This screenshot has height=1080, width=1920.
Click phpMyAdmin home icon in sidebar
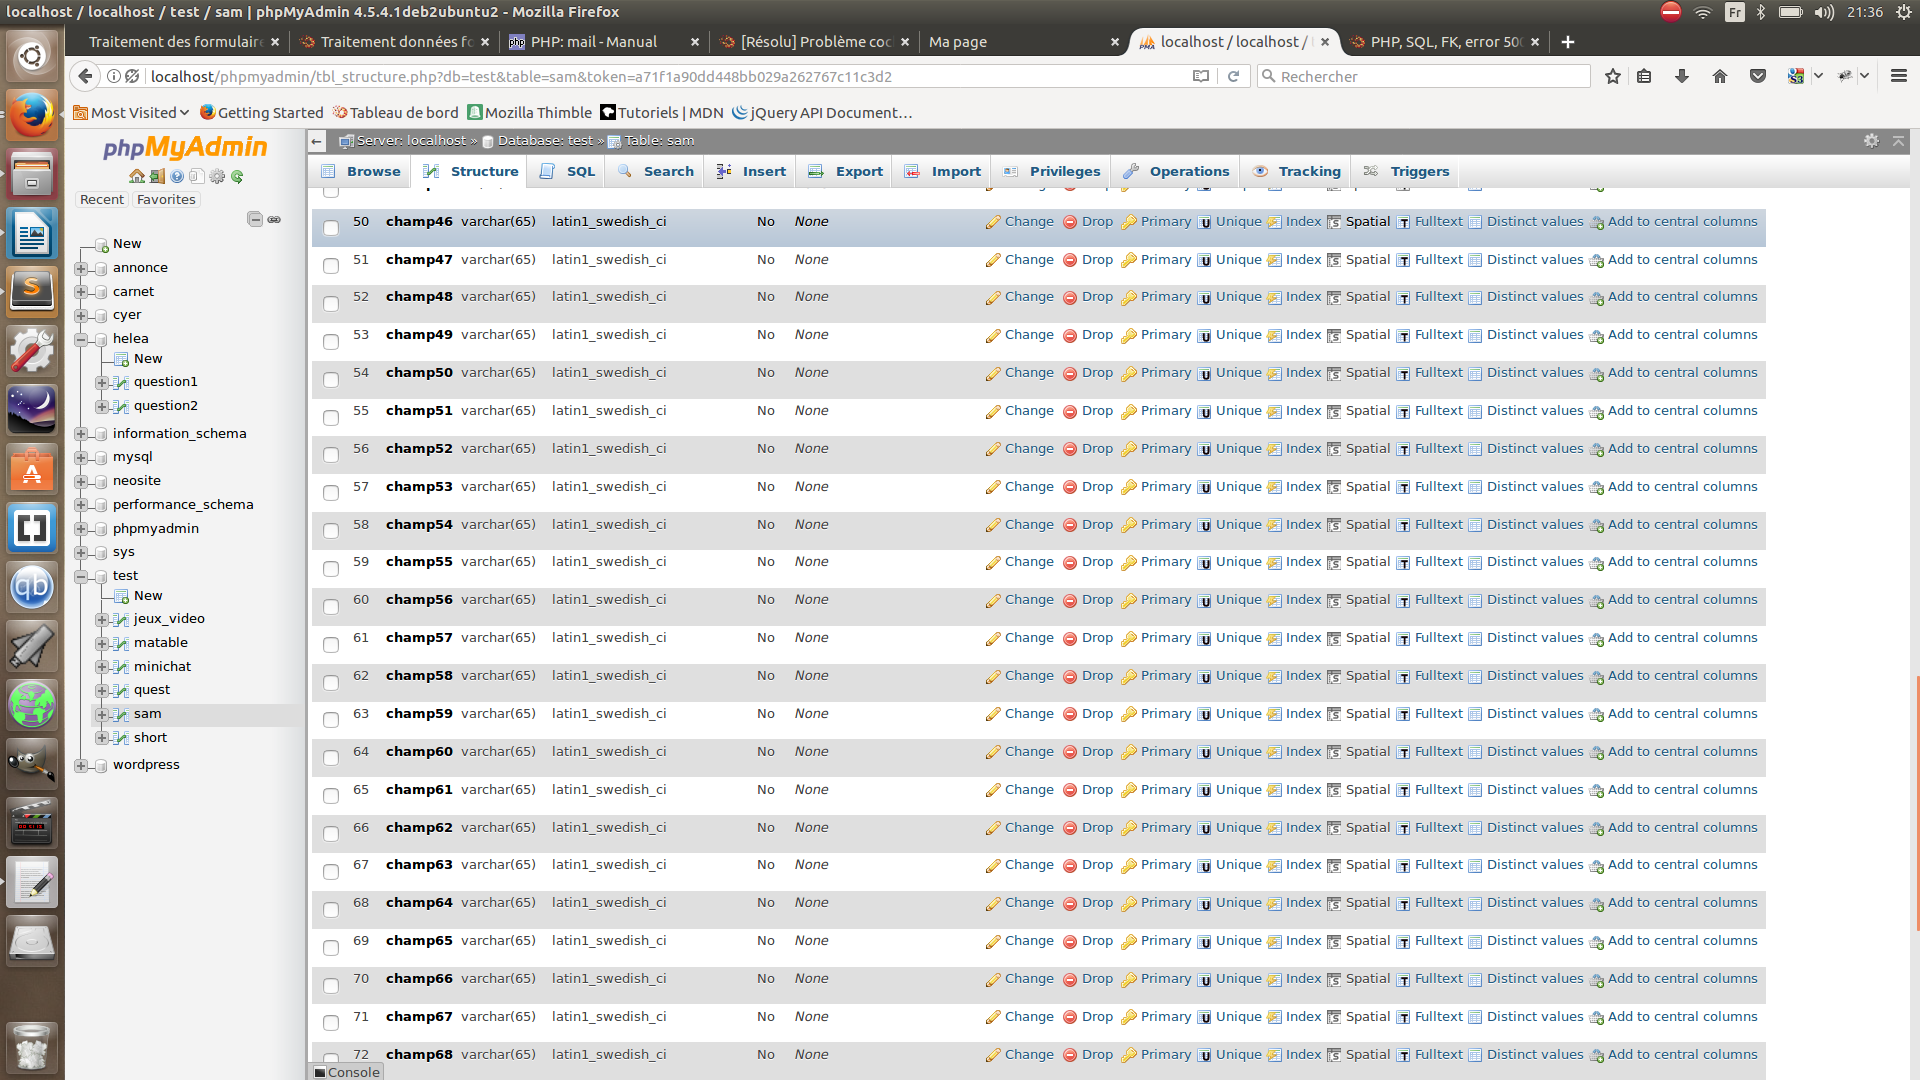(137, 177)
